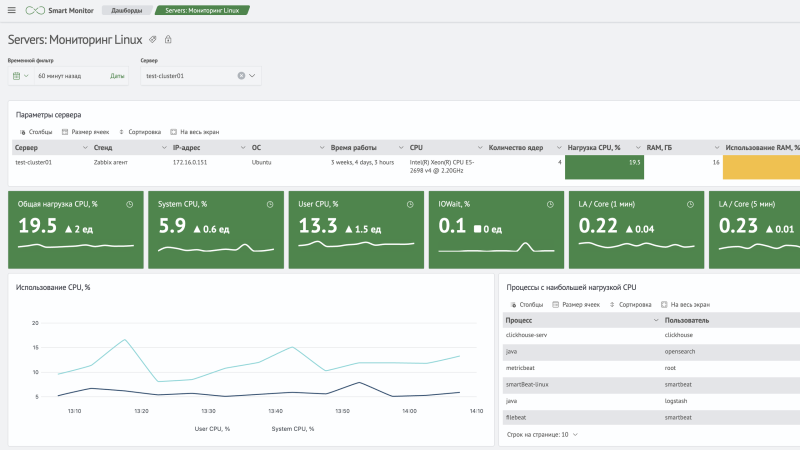Click clock icon on User CPU card
Viewport: 800px width, 450px height.
(x=410, y=204)
